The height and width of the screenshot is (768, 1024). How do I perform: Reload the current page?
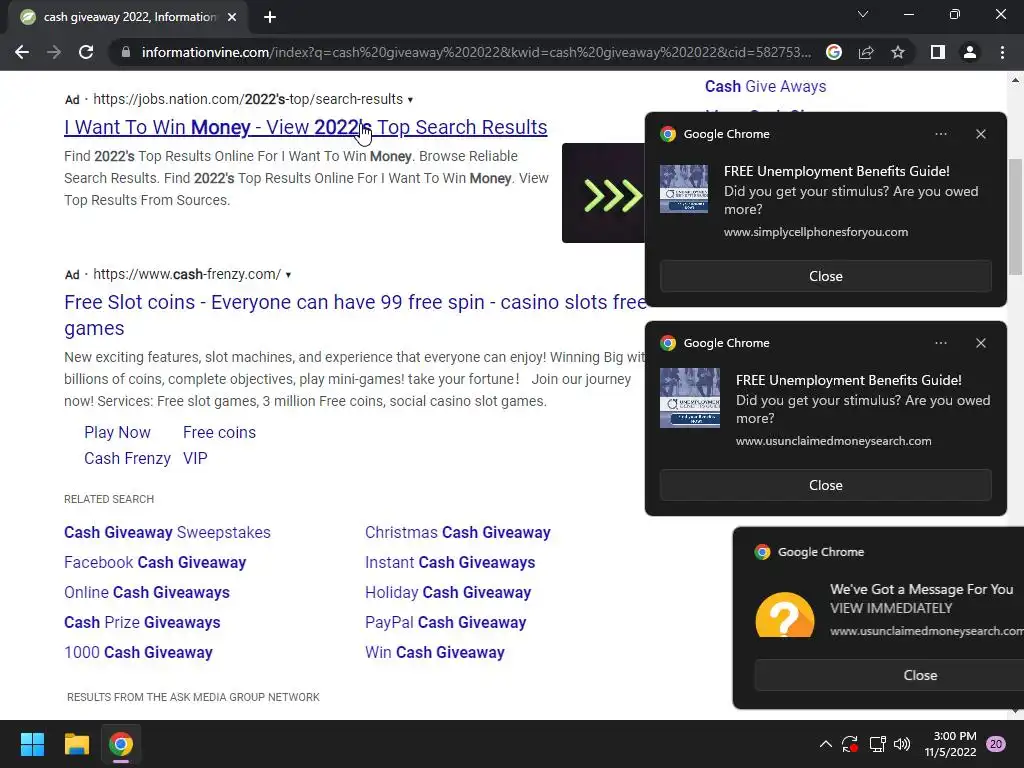[x=86, y=52]
